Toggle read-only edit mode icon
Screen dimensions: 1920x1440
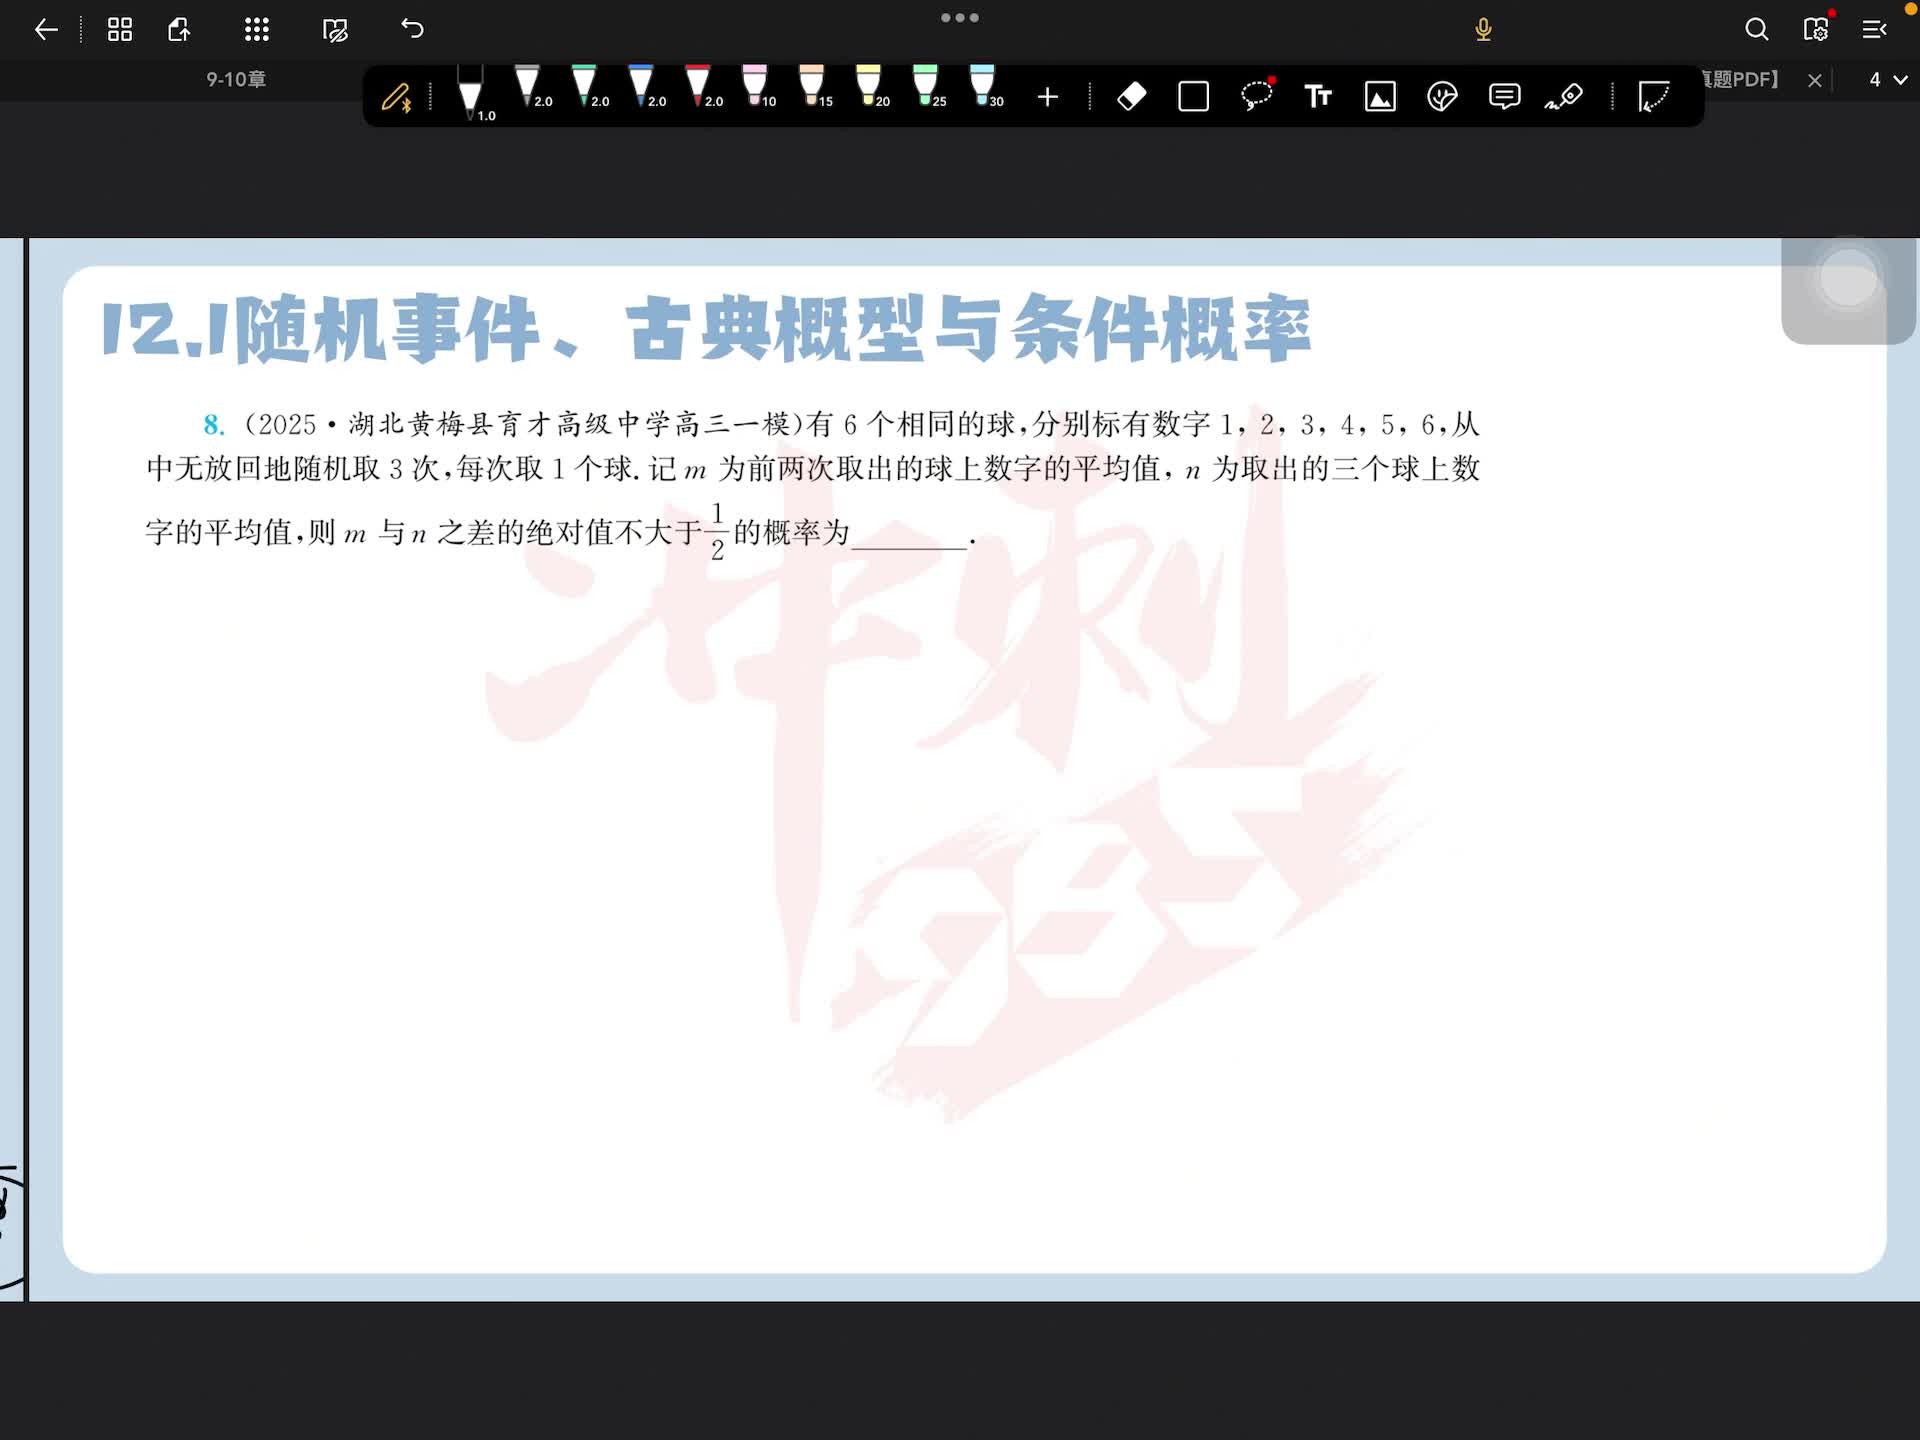(x=335, y=30)
